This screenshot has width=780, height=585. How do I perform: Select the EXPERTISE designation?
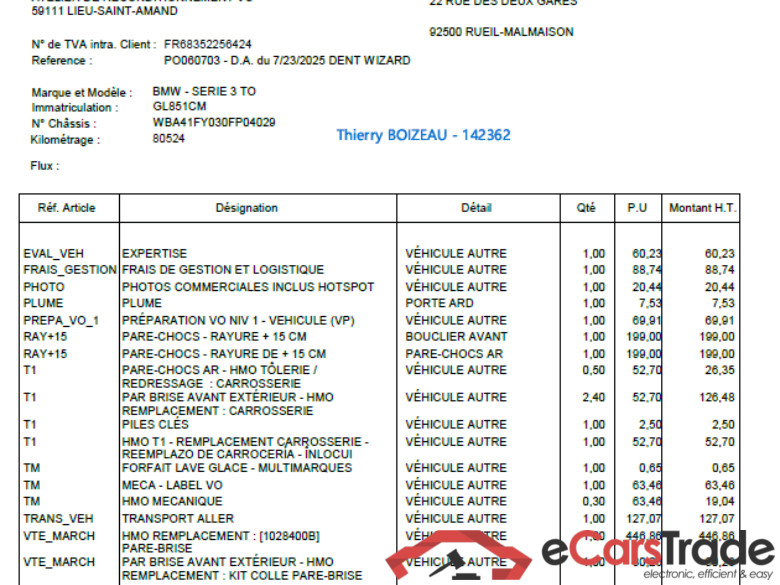(154, 254)
